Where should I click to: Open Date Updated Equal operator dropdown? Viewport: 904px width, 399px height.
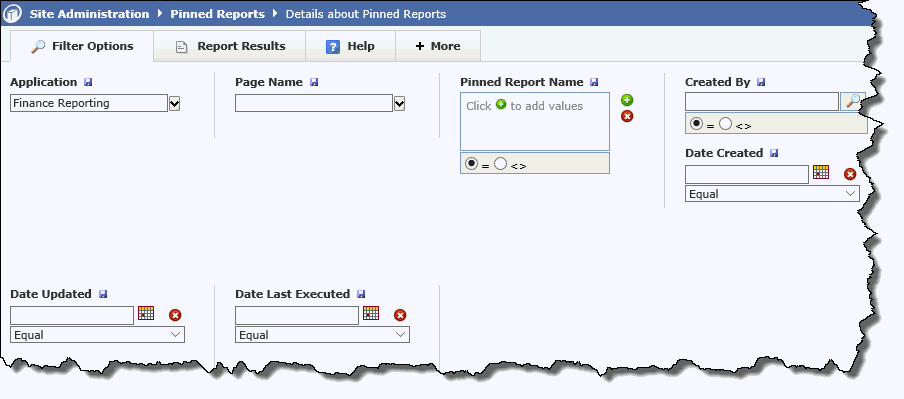tap(97, 335)
